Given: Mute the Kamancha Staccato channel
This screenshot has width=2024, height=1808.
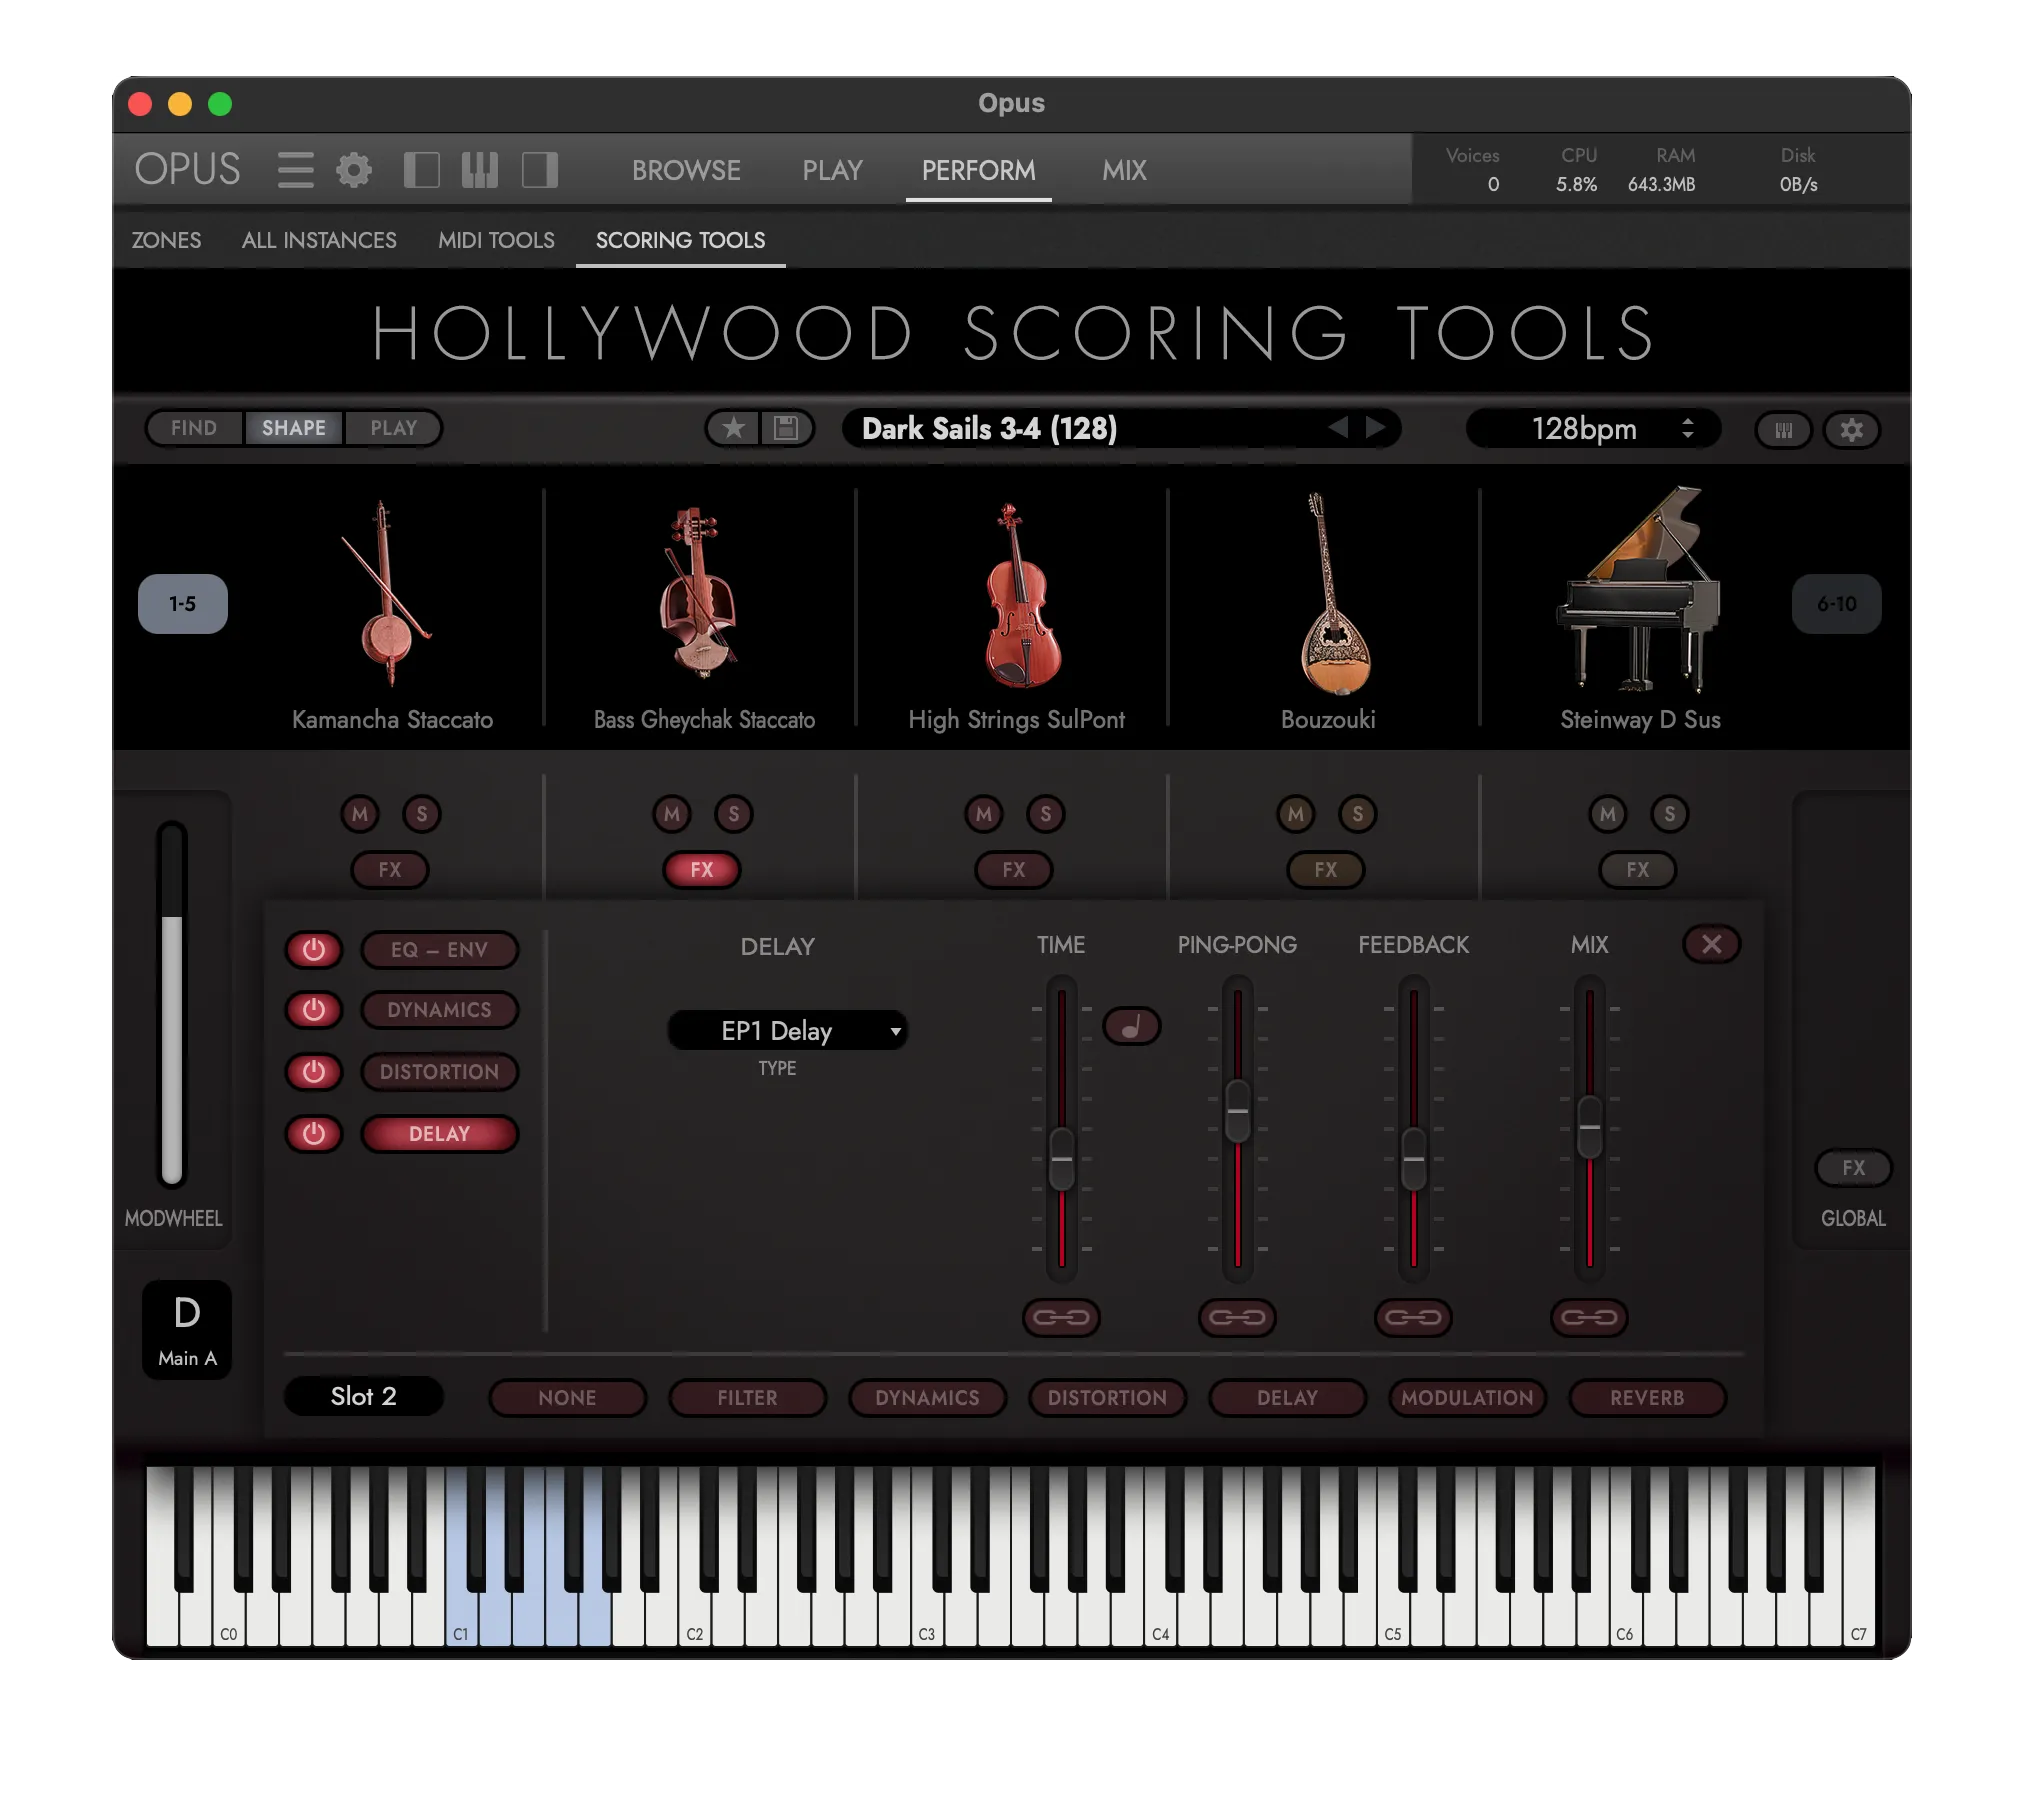Looking at the screenshot, I should click(360, 814).
